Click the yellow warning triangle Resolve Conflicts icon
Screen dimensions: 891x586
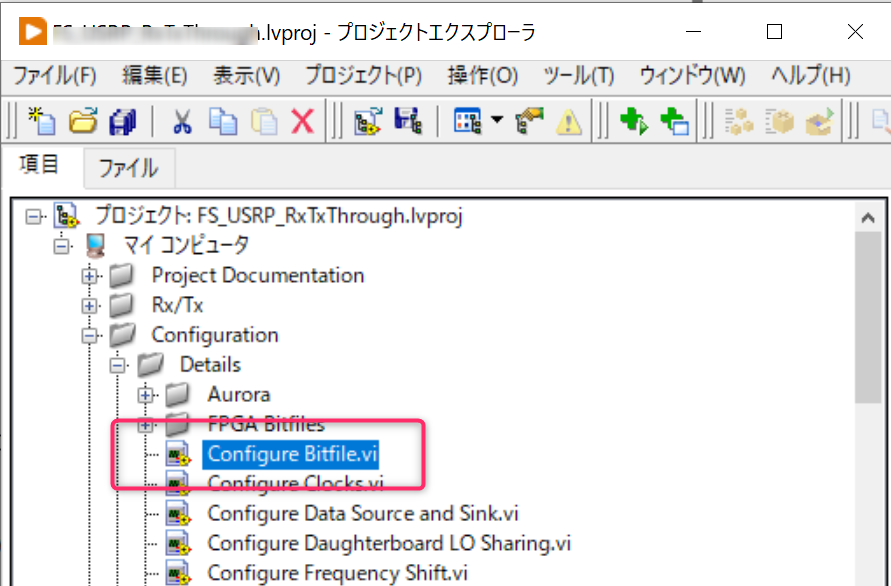tap(569, 121)
